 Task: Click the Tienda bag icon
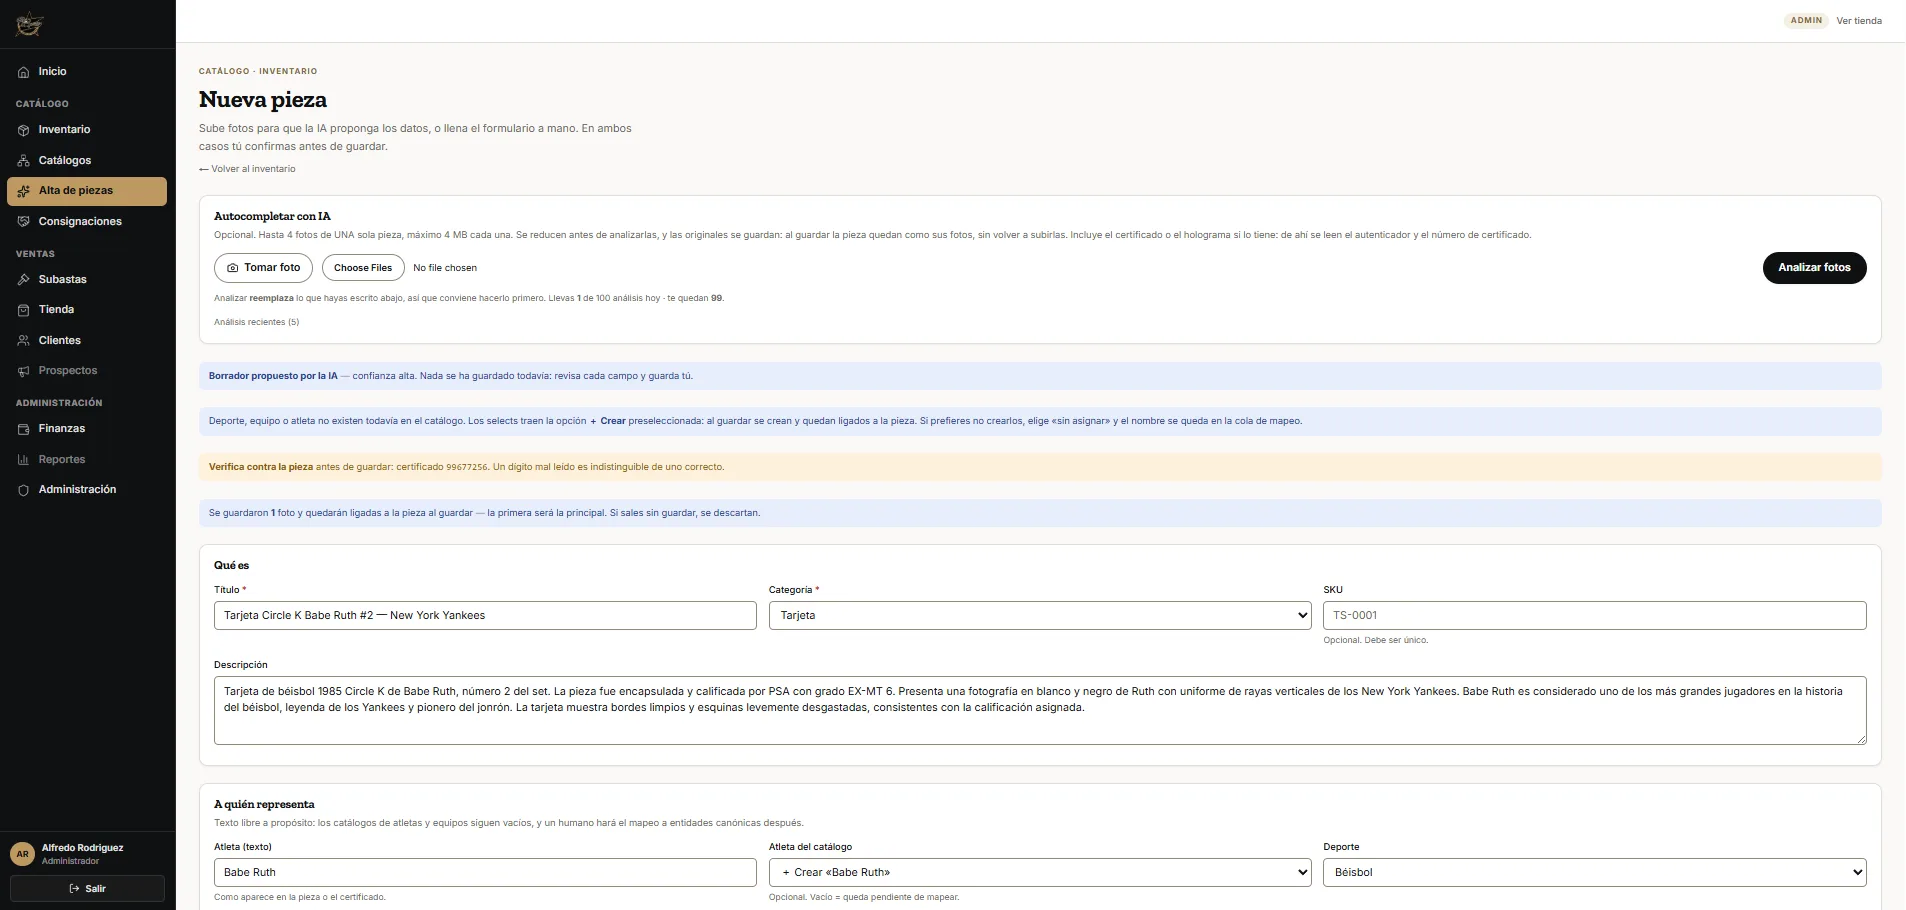click(23, 310)
